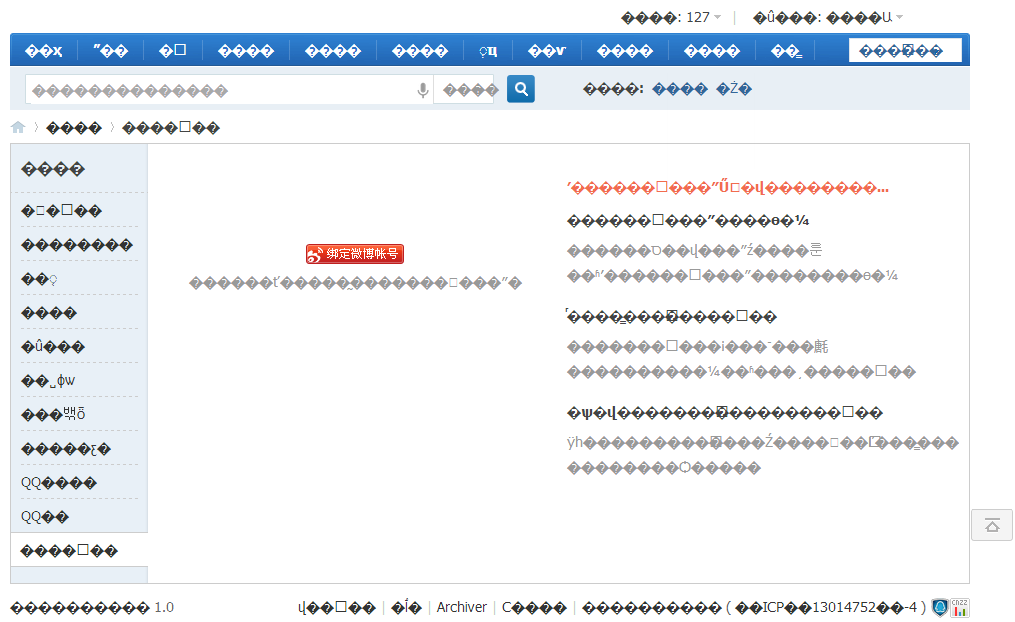Click the blue magnifier search button

click(x=520, y=89)
